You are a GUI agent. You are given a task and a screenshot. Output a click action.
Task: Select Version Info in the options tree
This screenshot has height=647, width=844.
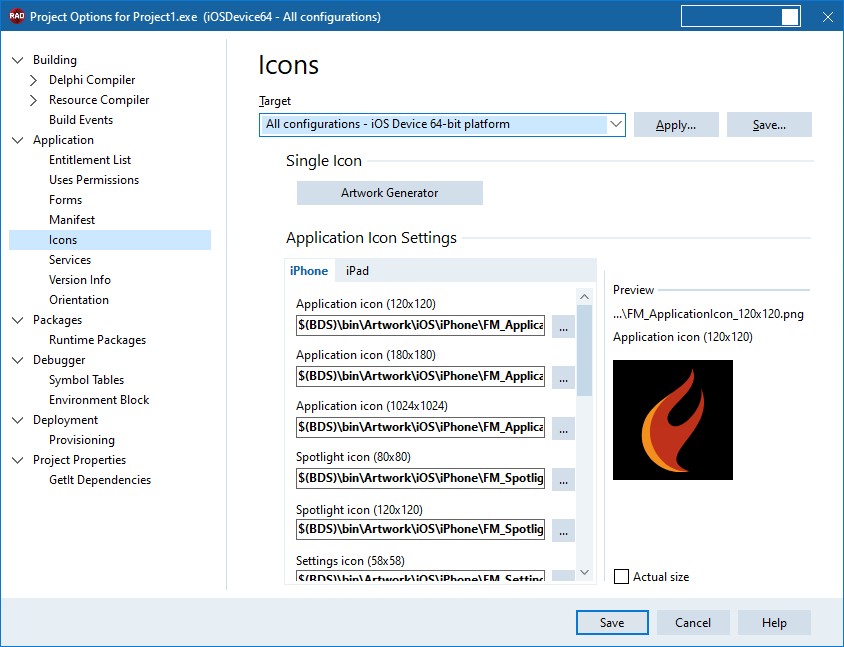(80, 280)
